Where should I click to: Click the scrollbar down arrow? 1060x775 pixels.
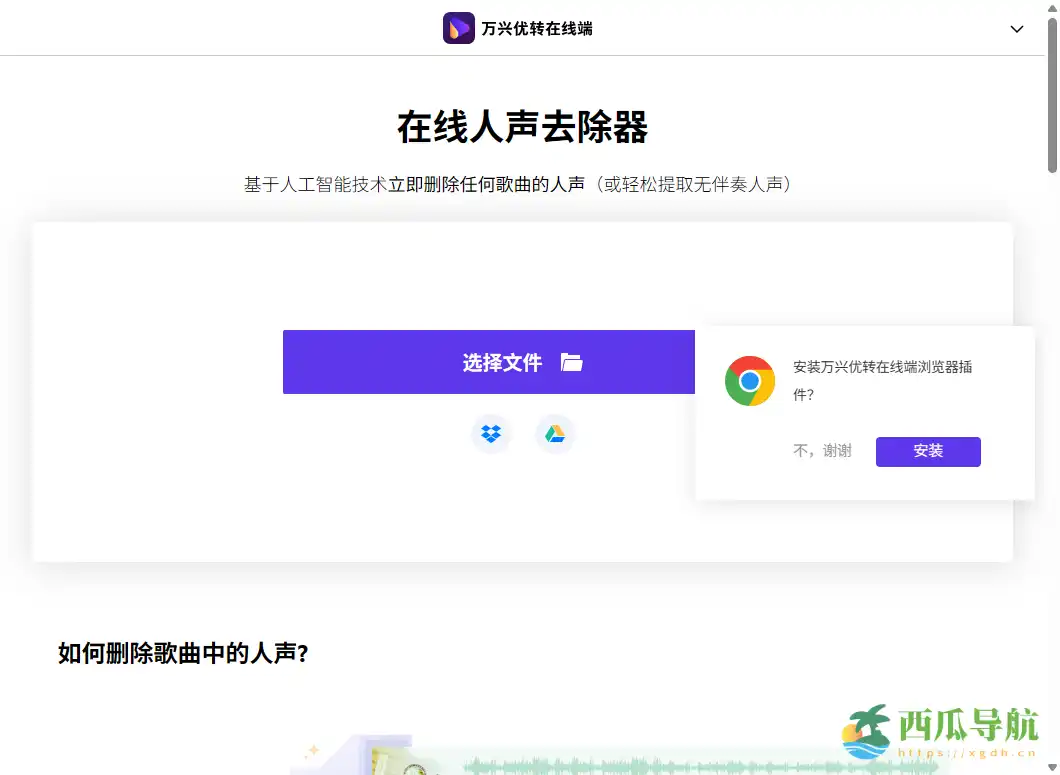coord(1052,768)
